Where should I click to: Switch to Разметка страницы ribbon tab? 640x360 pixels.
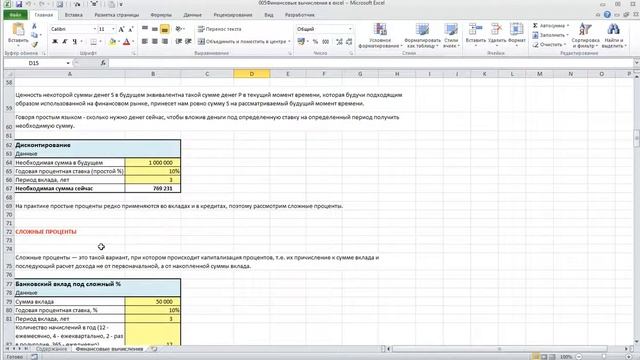117,15
